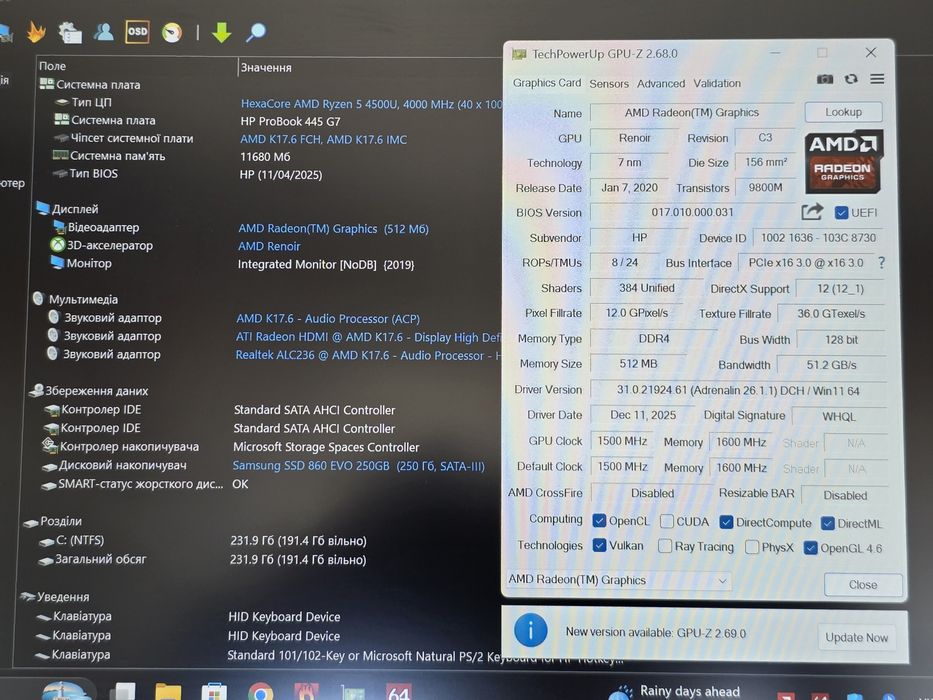Switch to the Advanced tab
Image resolution: width=933 pixels, height=700 pixels.
point(660,83)
